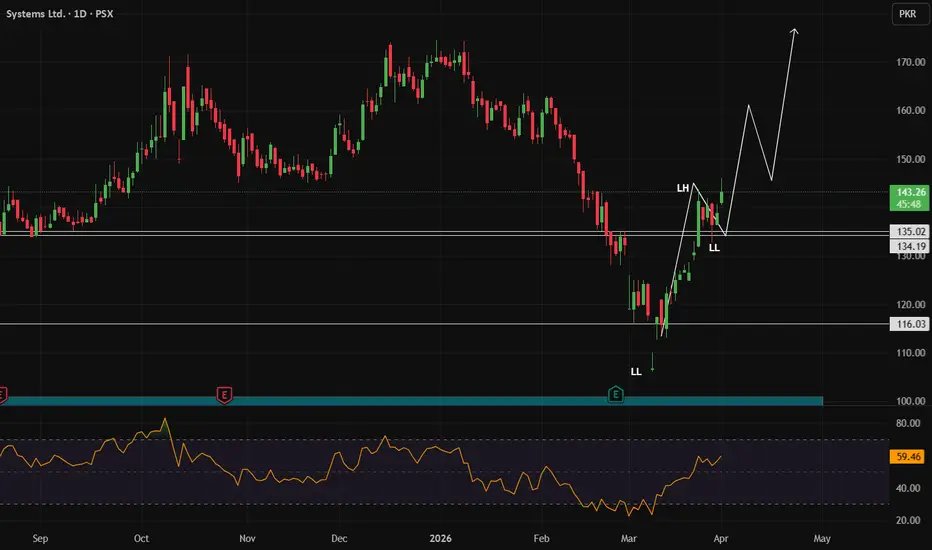Click the RSI 40.00 scale label

coord(908,488)
